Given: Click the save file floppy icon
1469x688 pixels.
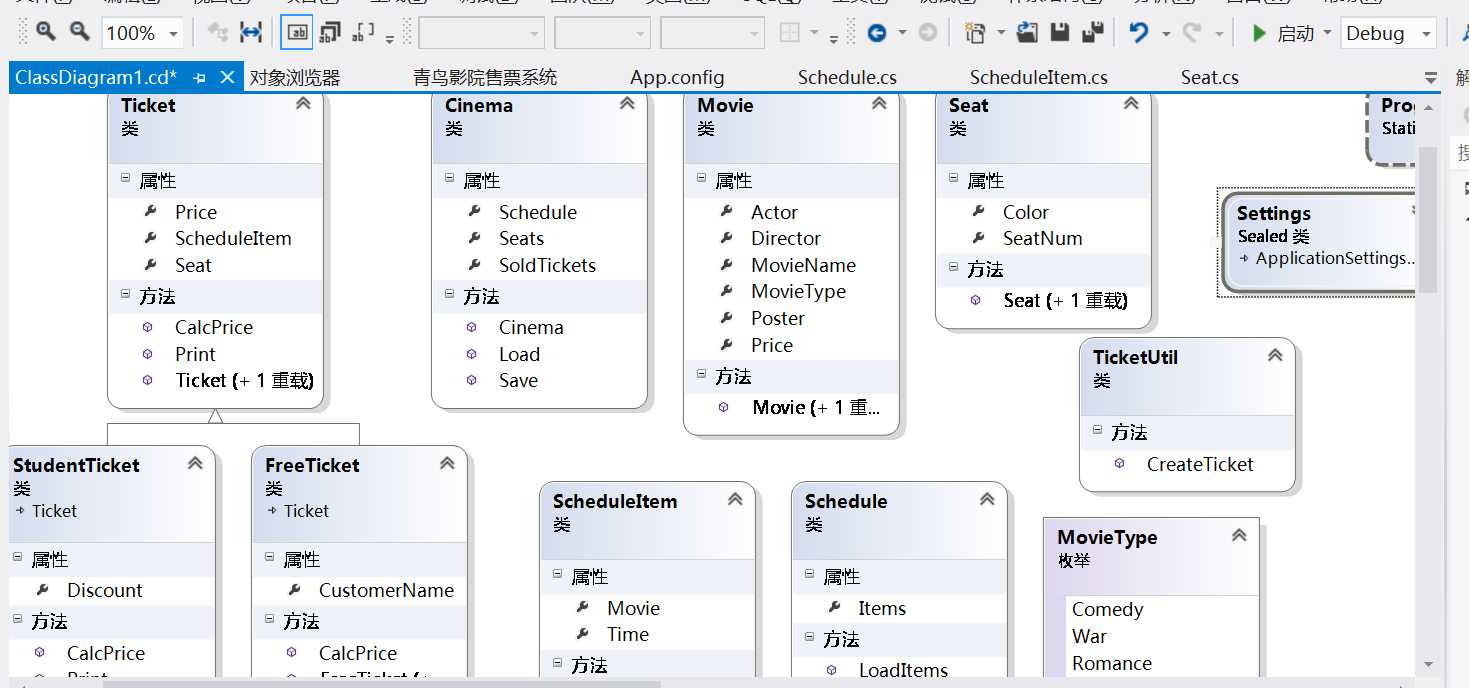Looking at the screenshot, I should click(x=1060, y=33).
